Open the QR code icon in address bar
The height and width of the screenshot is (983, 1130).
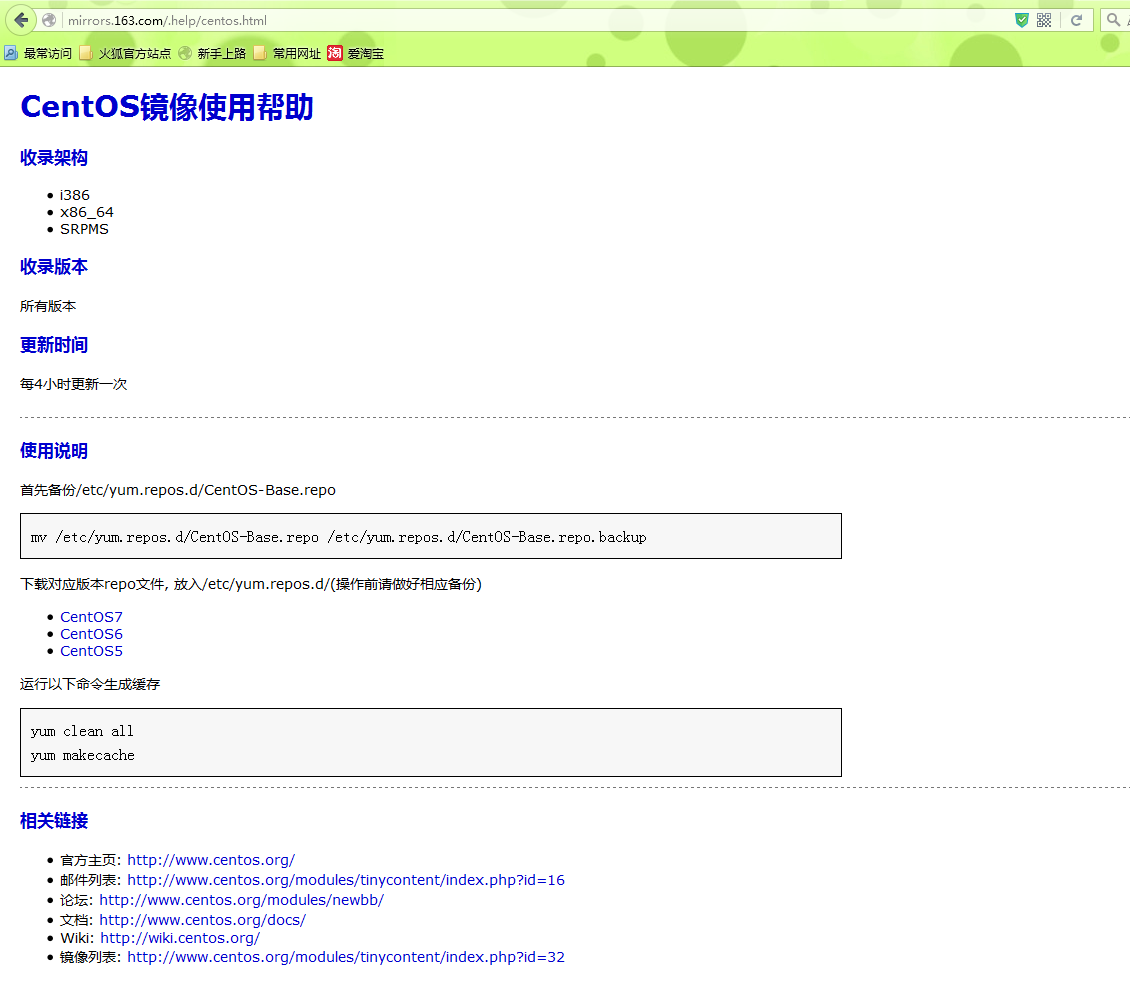pyautogui.click(x=1044, y=20)
